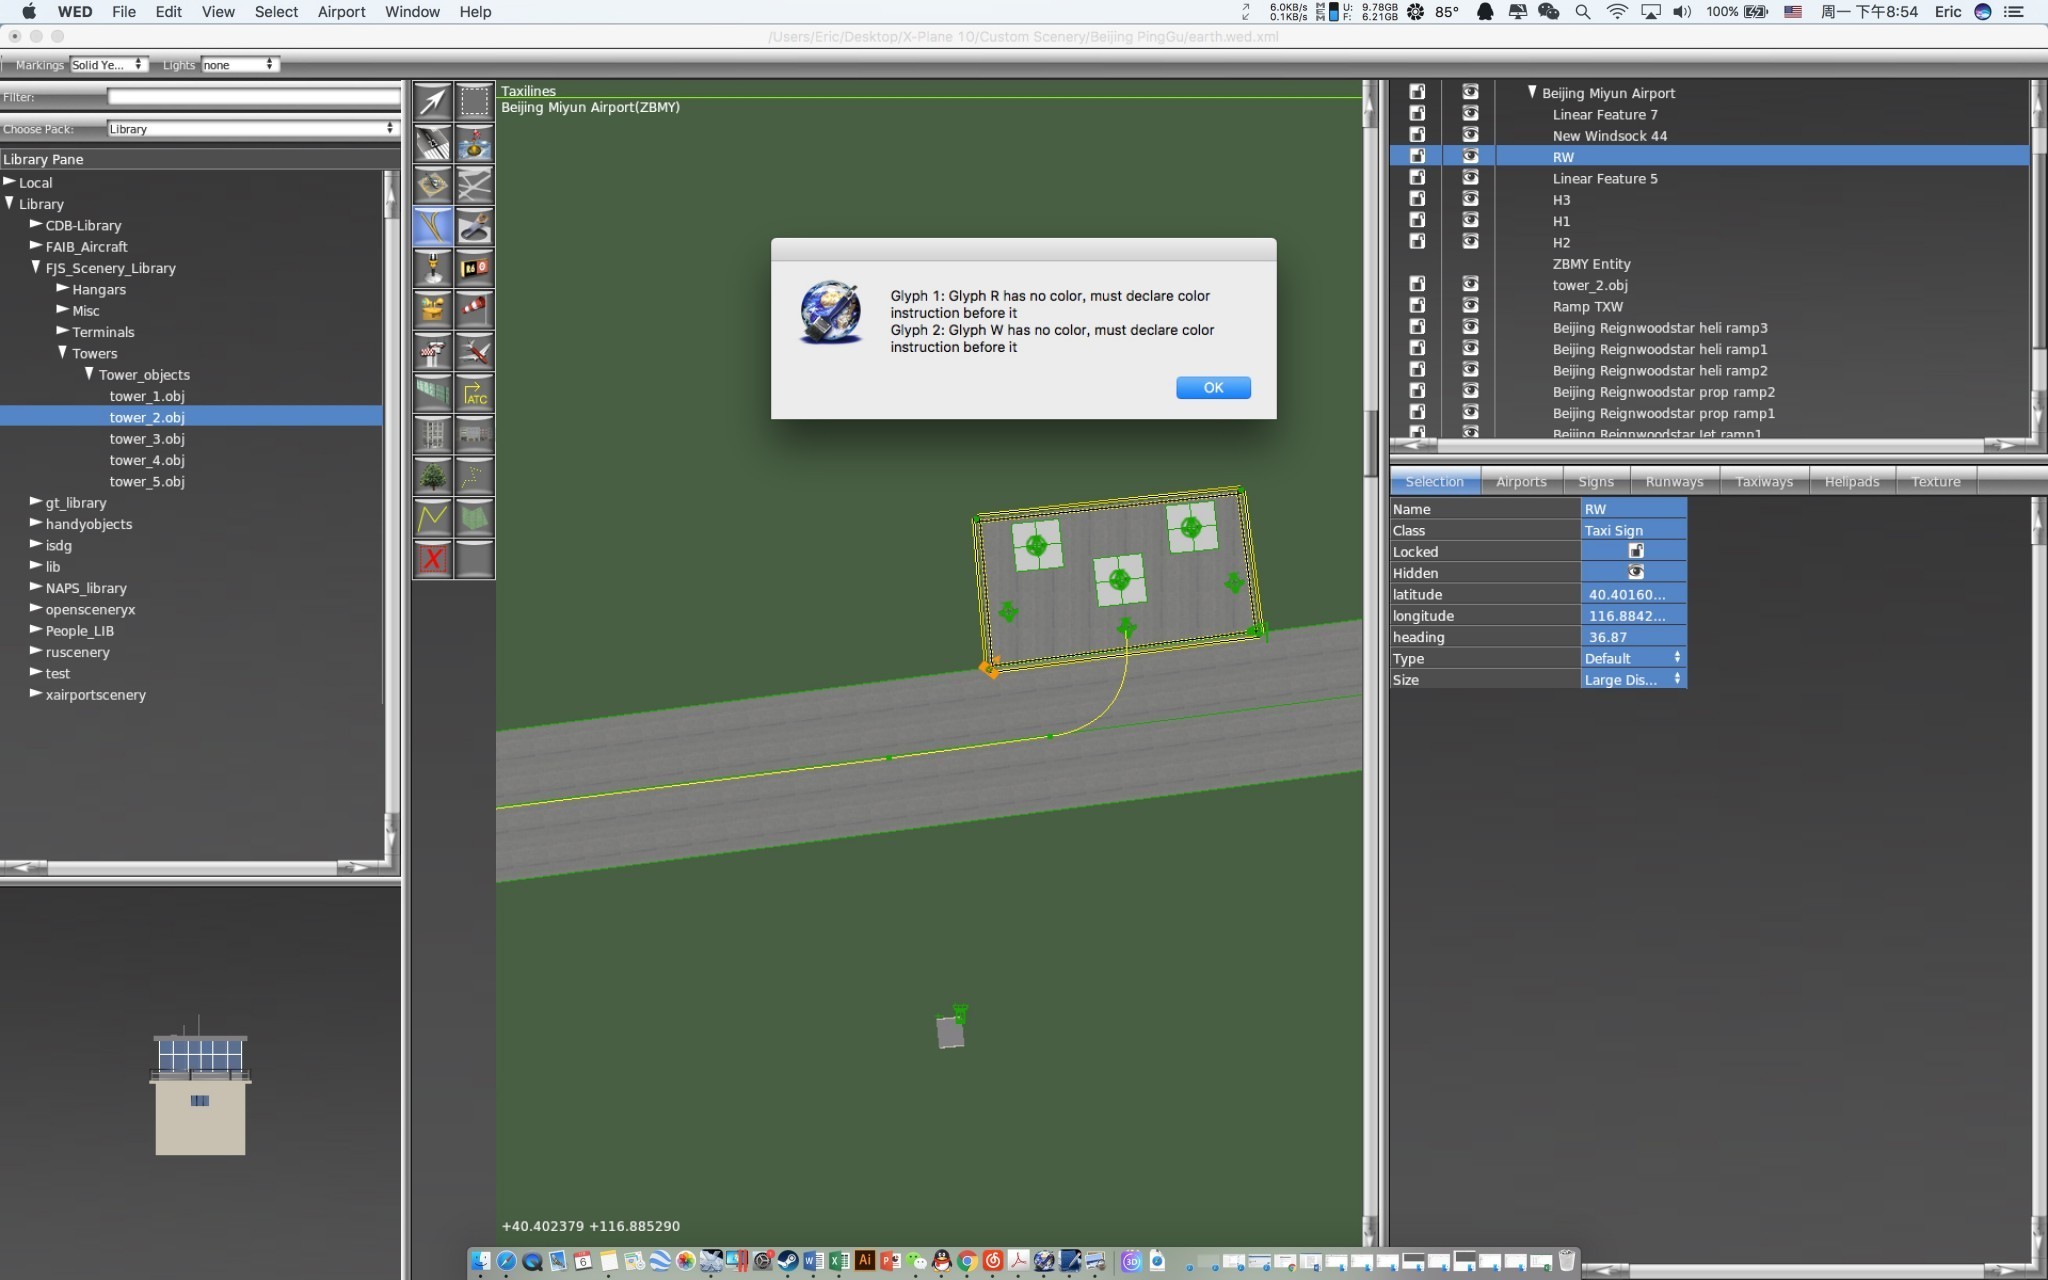Image resolution: width=2048 pixels, height=1280 pixels.
Task: Select the dotted Object String tool
Action: click(x=474, y=477)
